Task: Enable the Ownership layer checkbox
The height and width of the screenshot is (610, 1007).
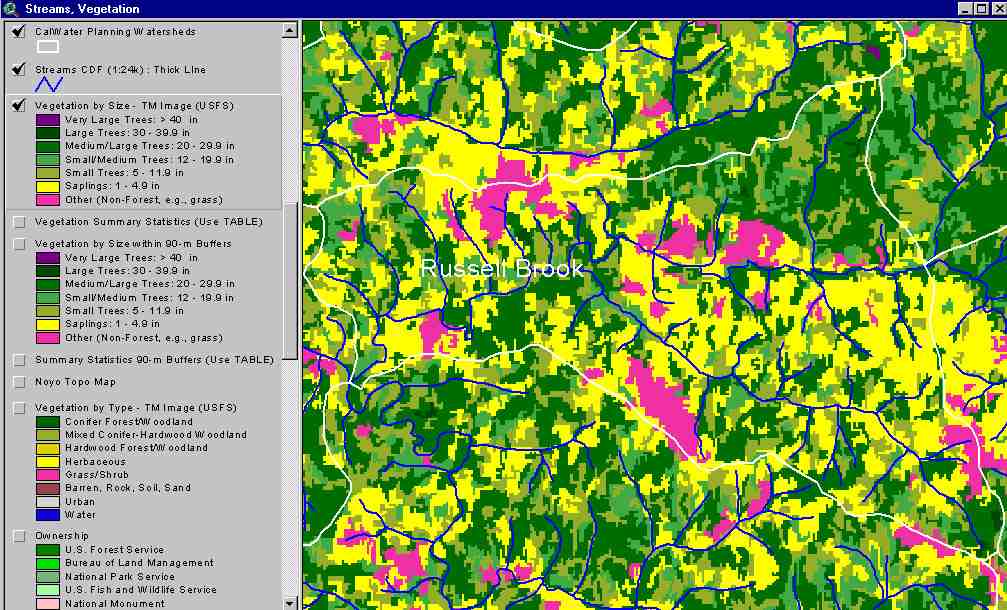Action: (19, 536)
